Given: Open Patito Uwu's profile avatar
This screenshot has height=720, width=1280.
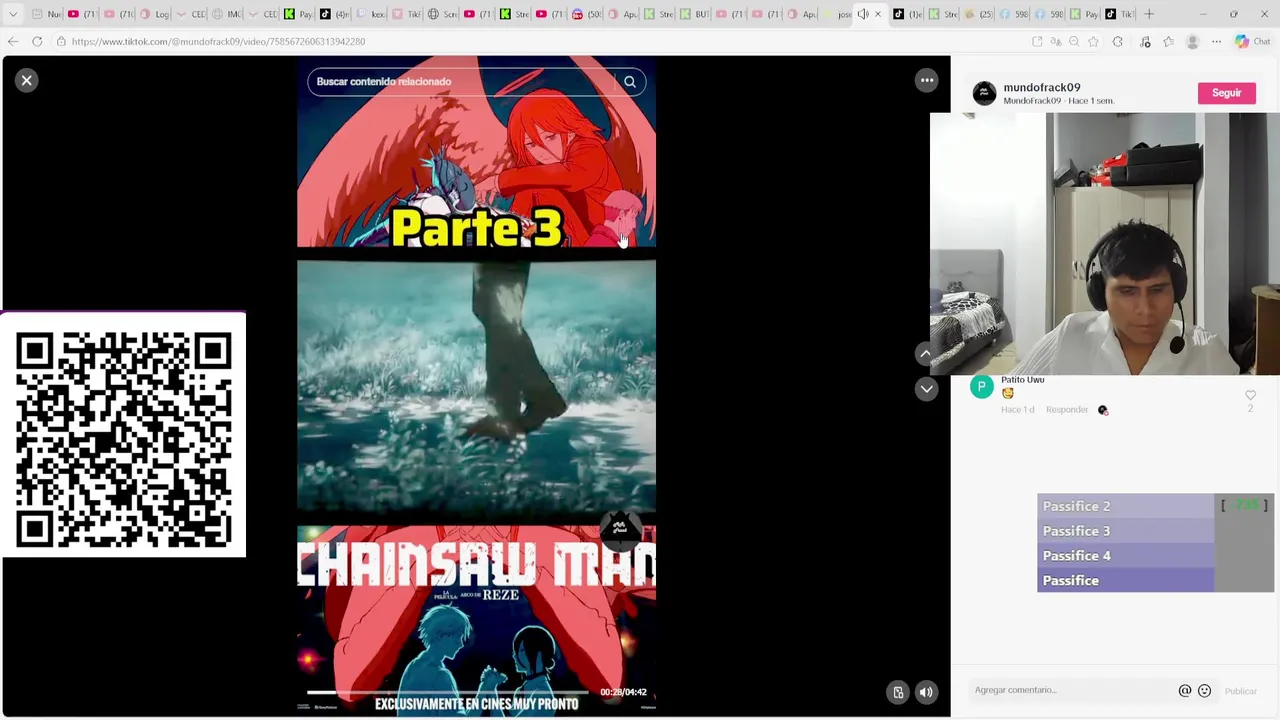Looking at the screenshot, I should tap(982, 387).
